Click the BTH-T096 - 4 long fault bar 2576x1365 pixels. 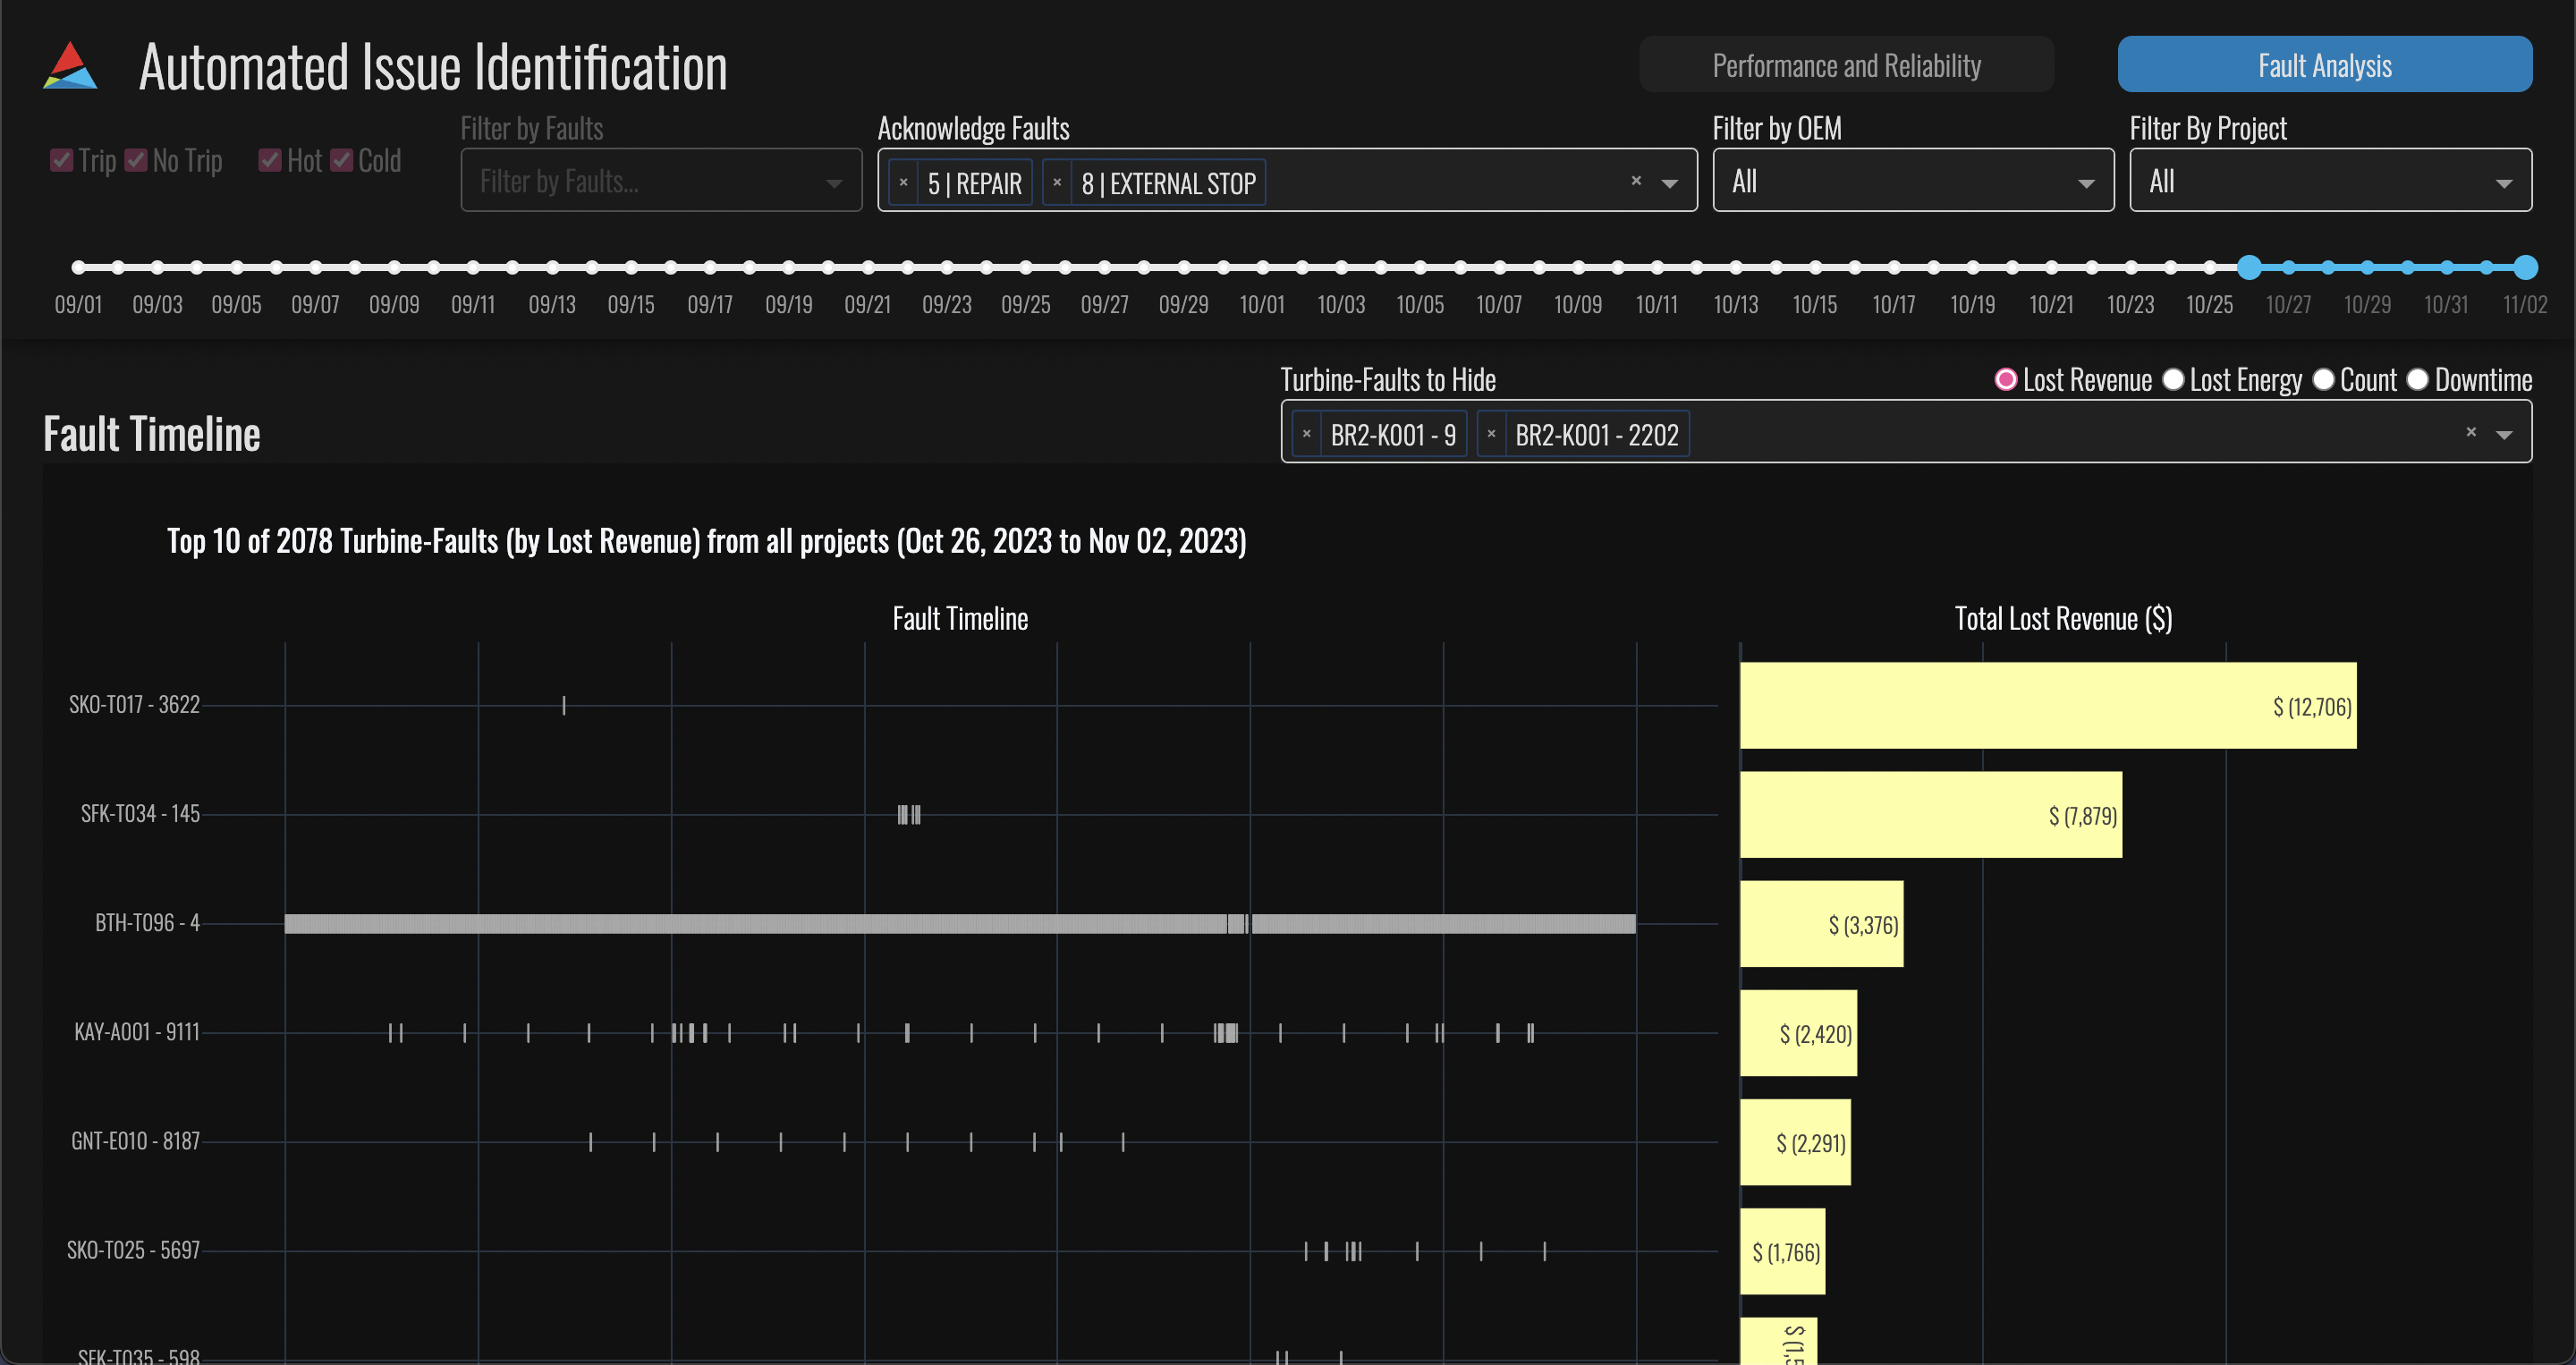coord(960,924)
